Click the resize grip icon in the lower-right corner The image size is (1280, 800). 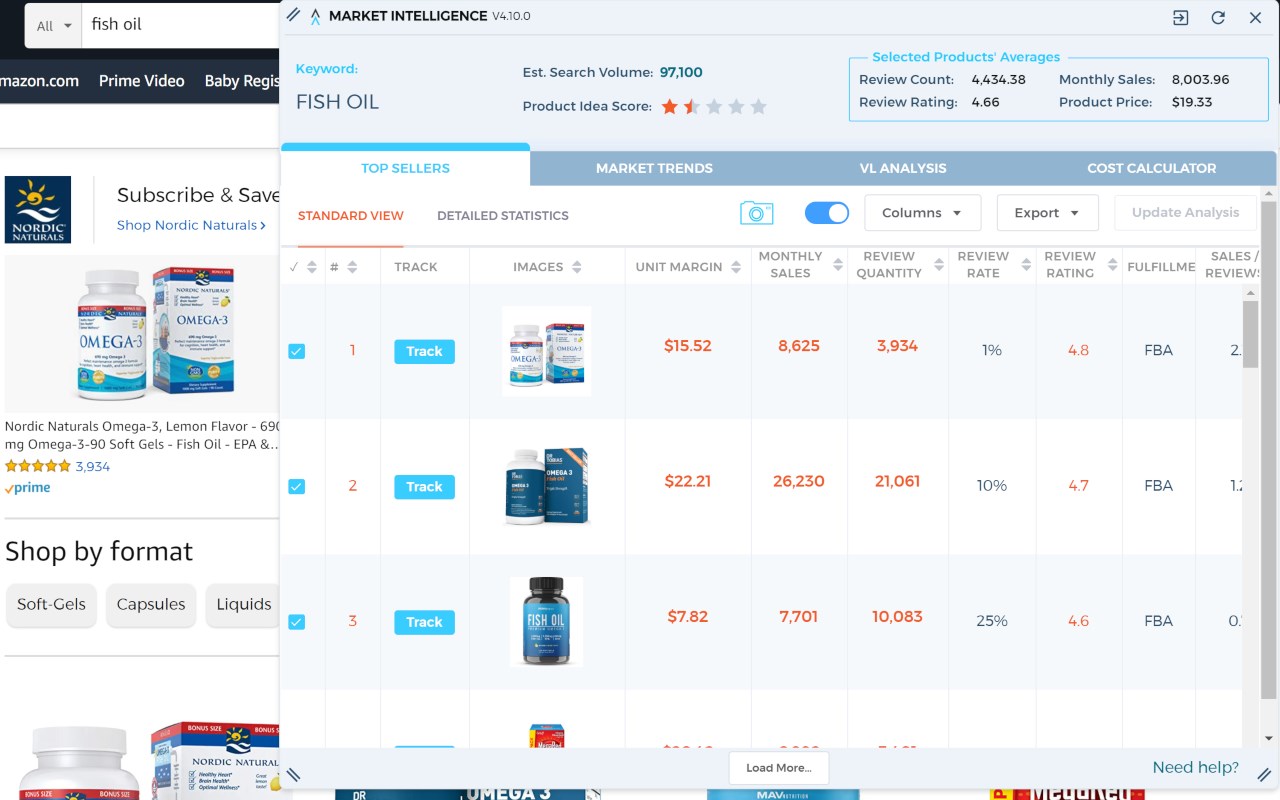[x=1264, y=774]
